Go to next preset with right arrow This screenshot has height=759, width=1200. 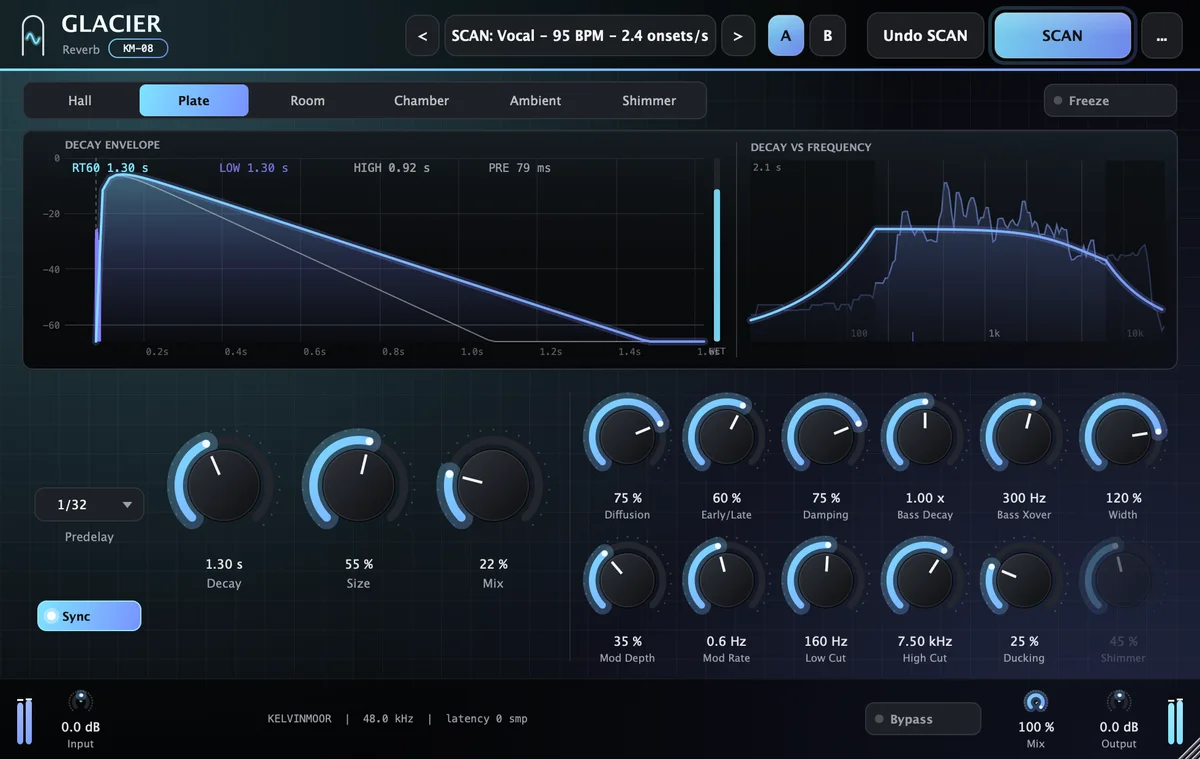[738, 36]
